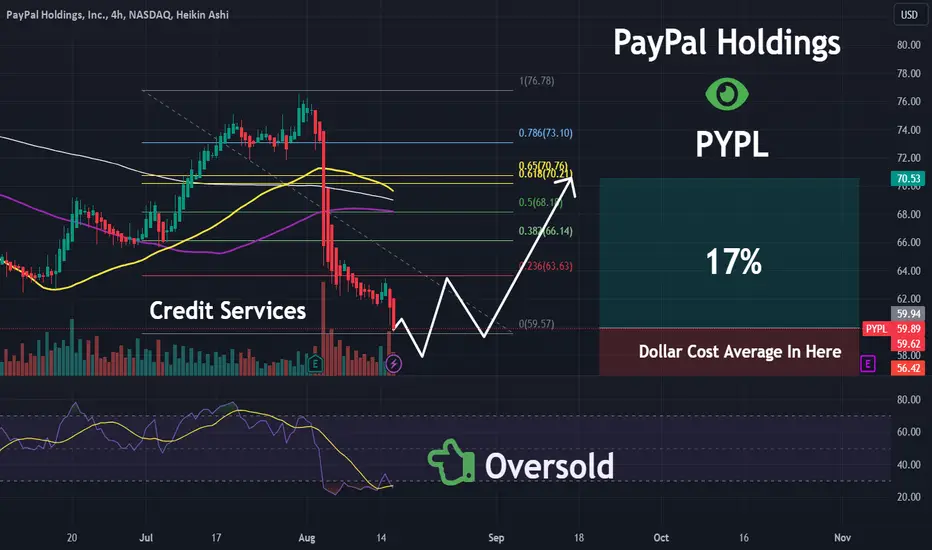The image size is (932, 550).
Task: Click 60.00 on the oscillator scale
Action: tap(909, 432)
